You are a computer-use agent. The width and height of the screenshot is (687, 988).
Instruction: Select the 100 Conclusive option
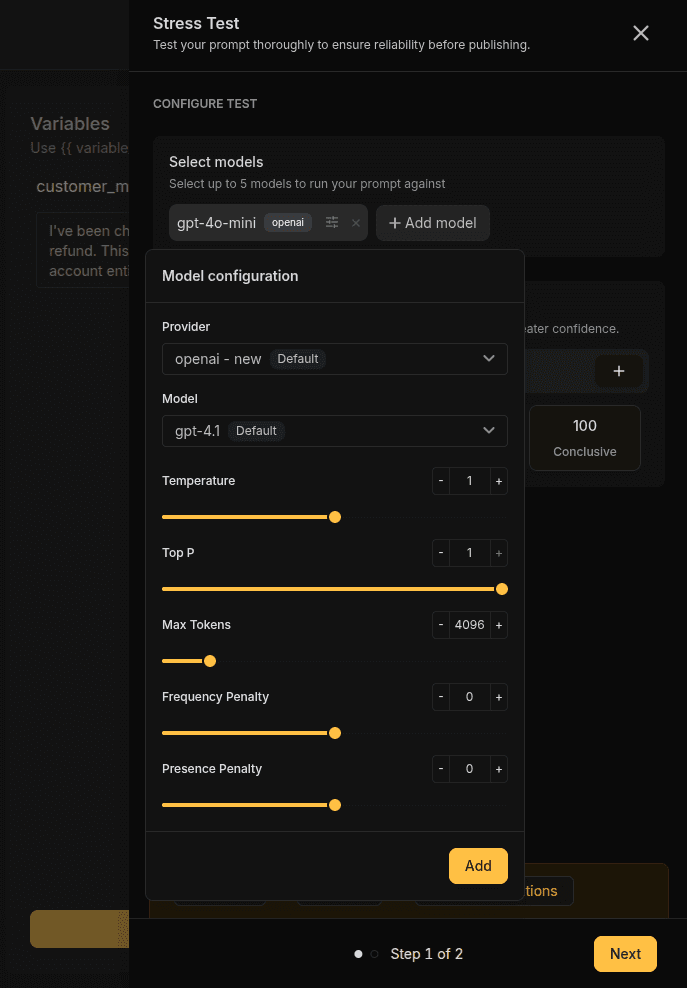tap(585, 438)
